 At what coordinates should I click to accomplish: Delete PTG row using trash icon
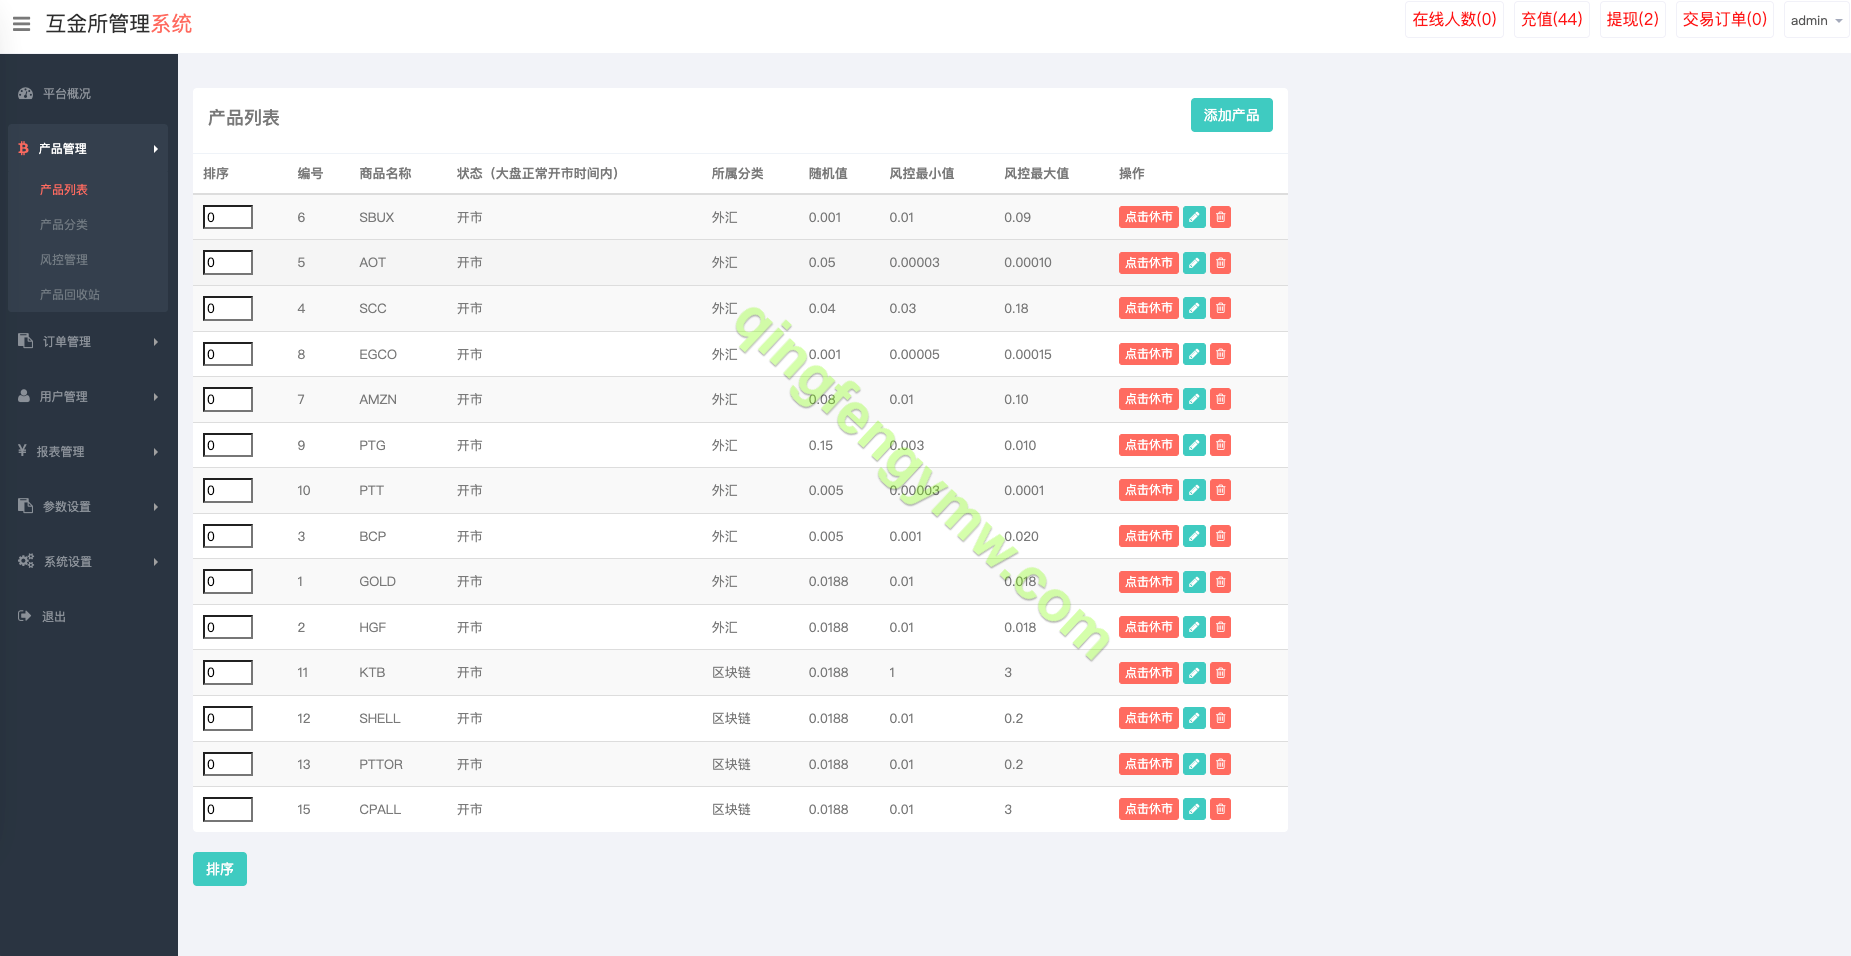[1220, 445]
